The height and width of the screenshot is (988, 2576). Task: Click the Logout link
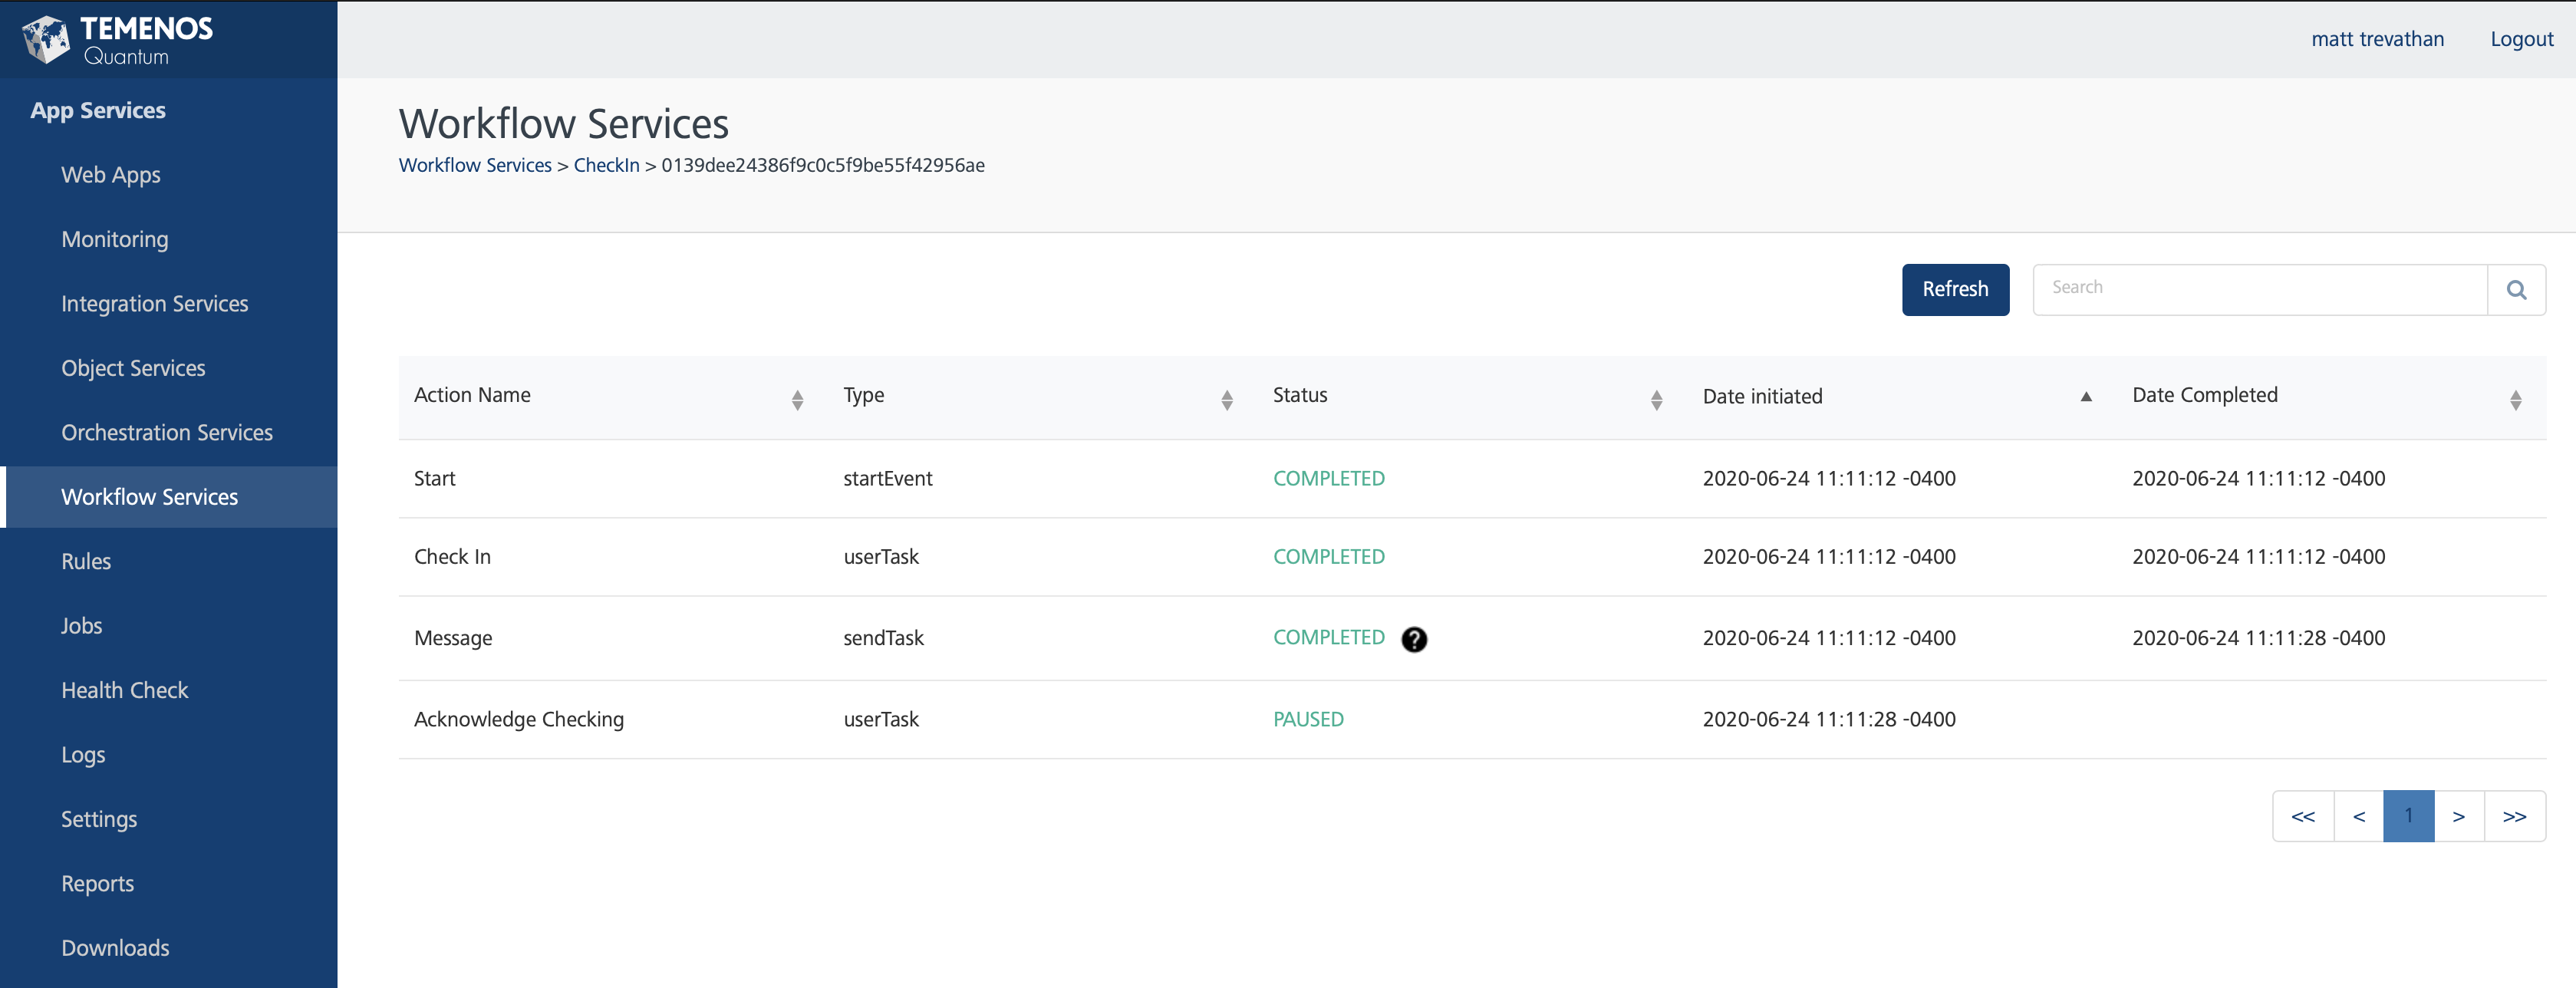(x=2521, y=39)
